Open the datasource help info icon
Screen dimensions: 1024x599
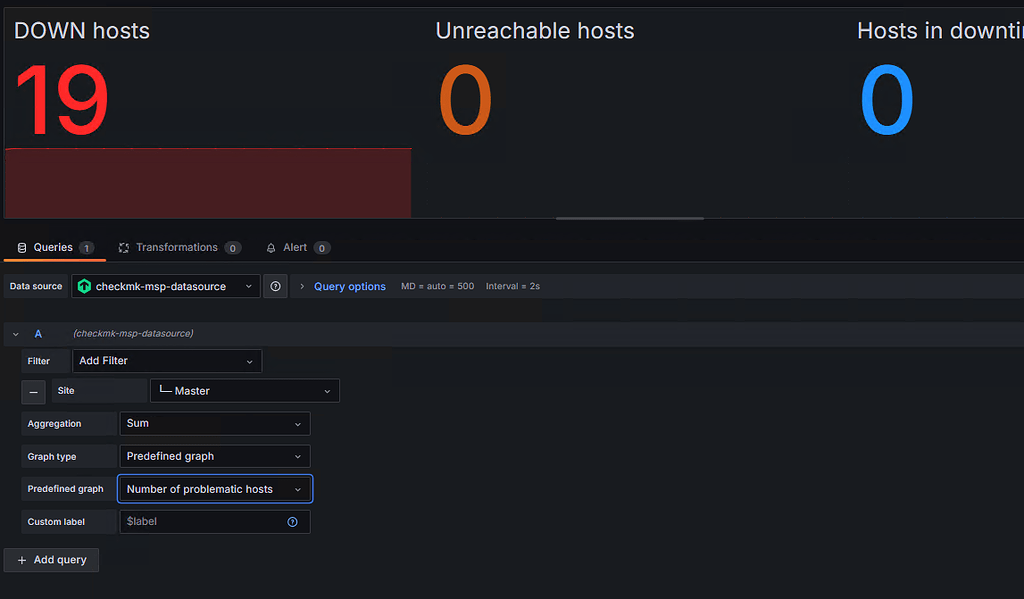click(276, 286)
